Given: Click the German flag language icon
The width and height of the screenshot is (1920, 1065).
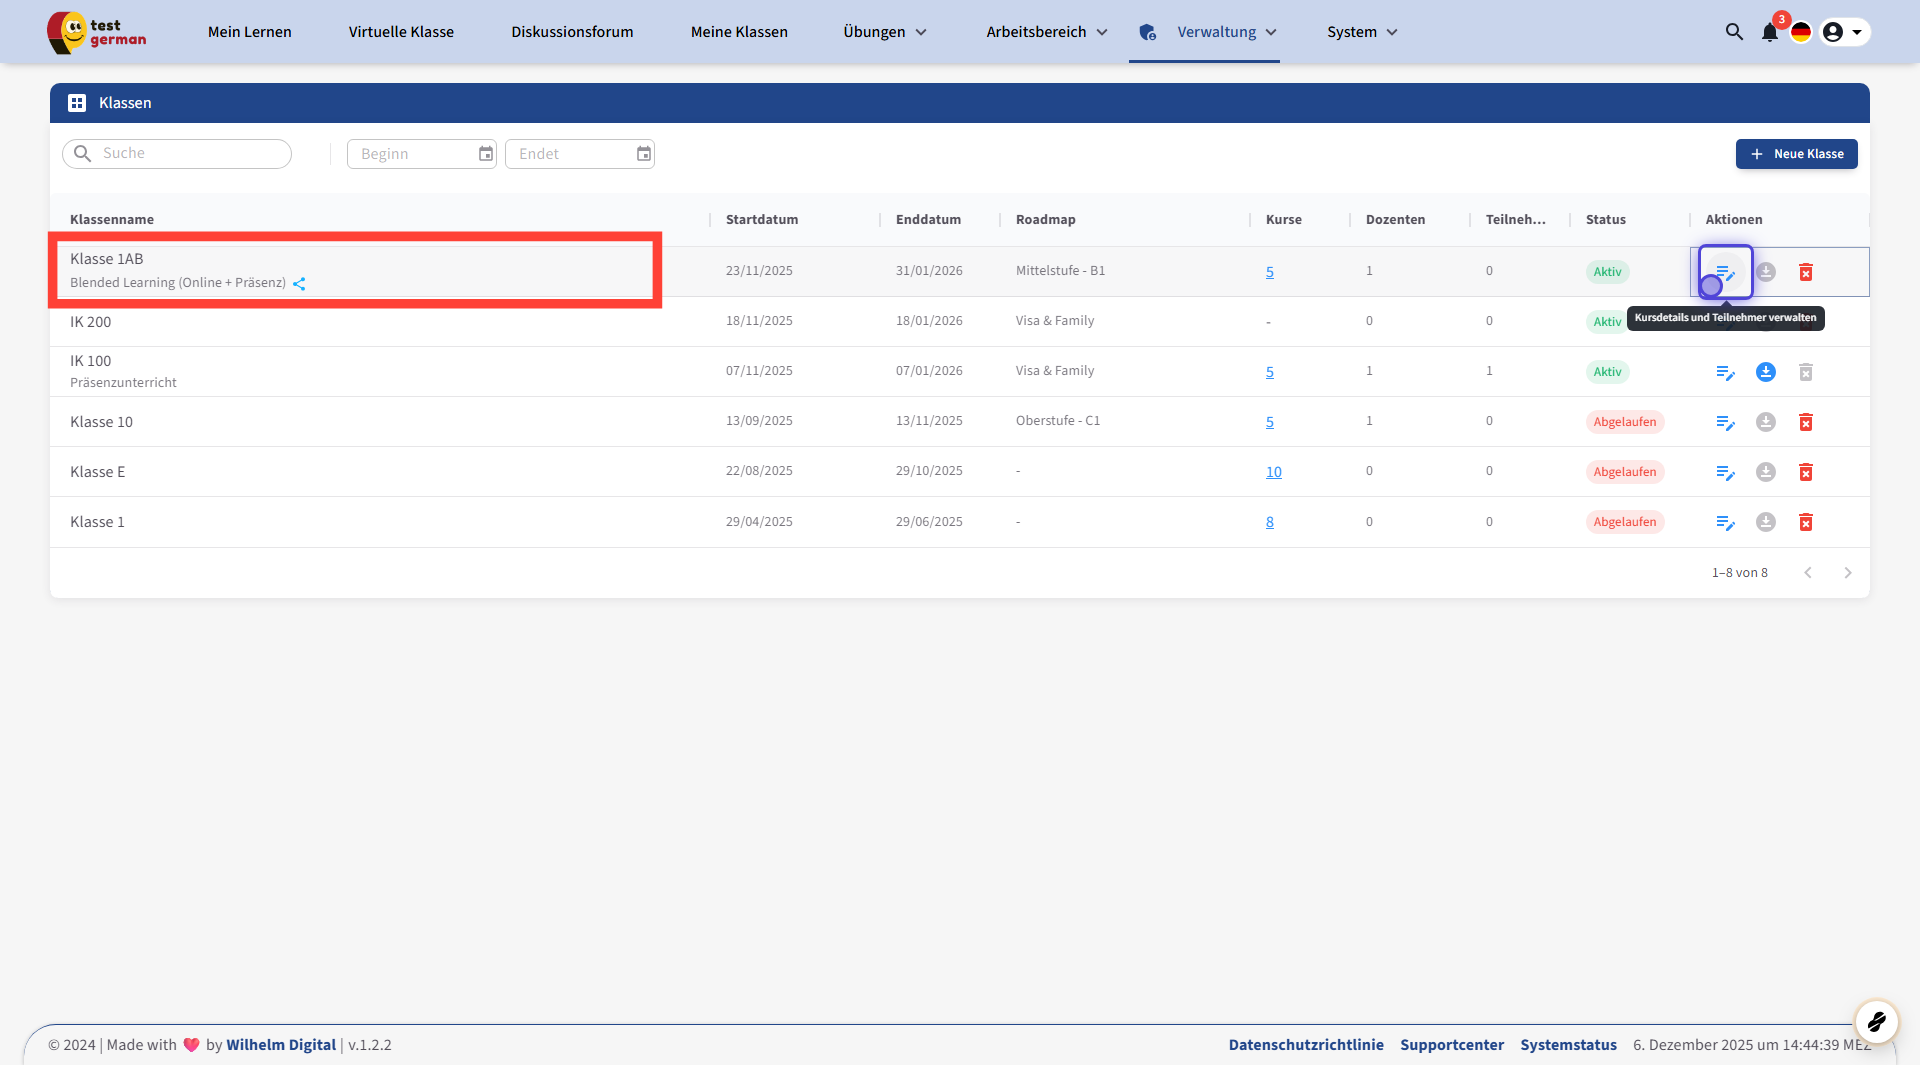Looking at the screenshot, I should pyautogui.click(x=1801, y=32).
